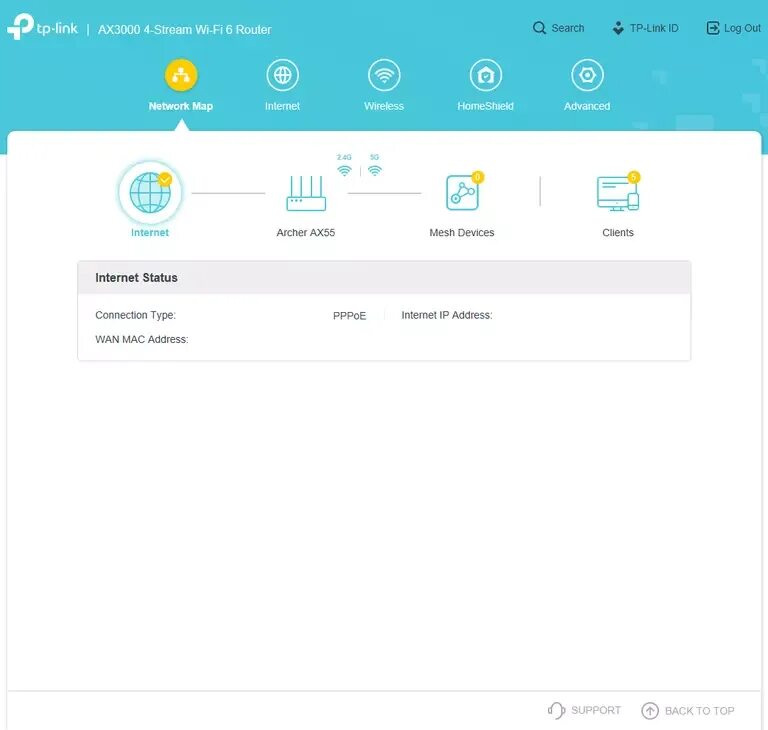
Task: Click the Clients label
Action: (x=618, y=233)
